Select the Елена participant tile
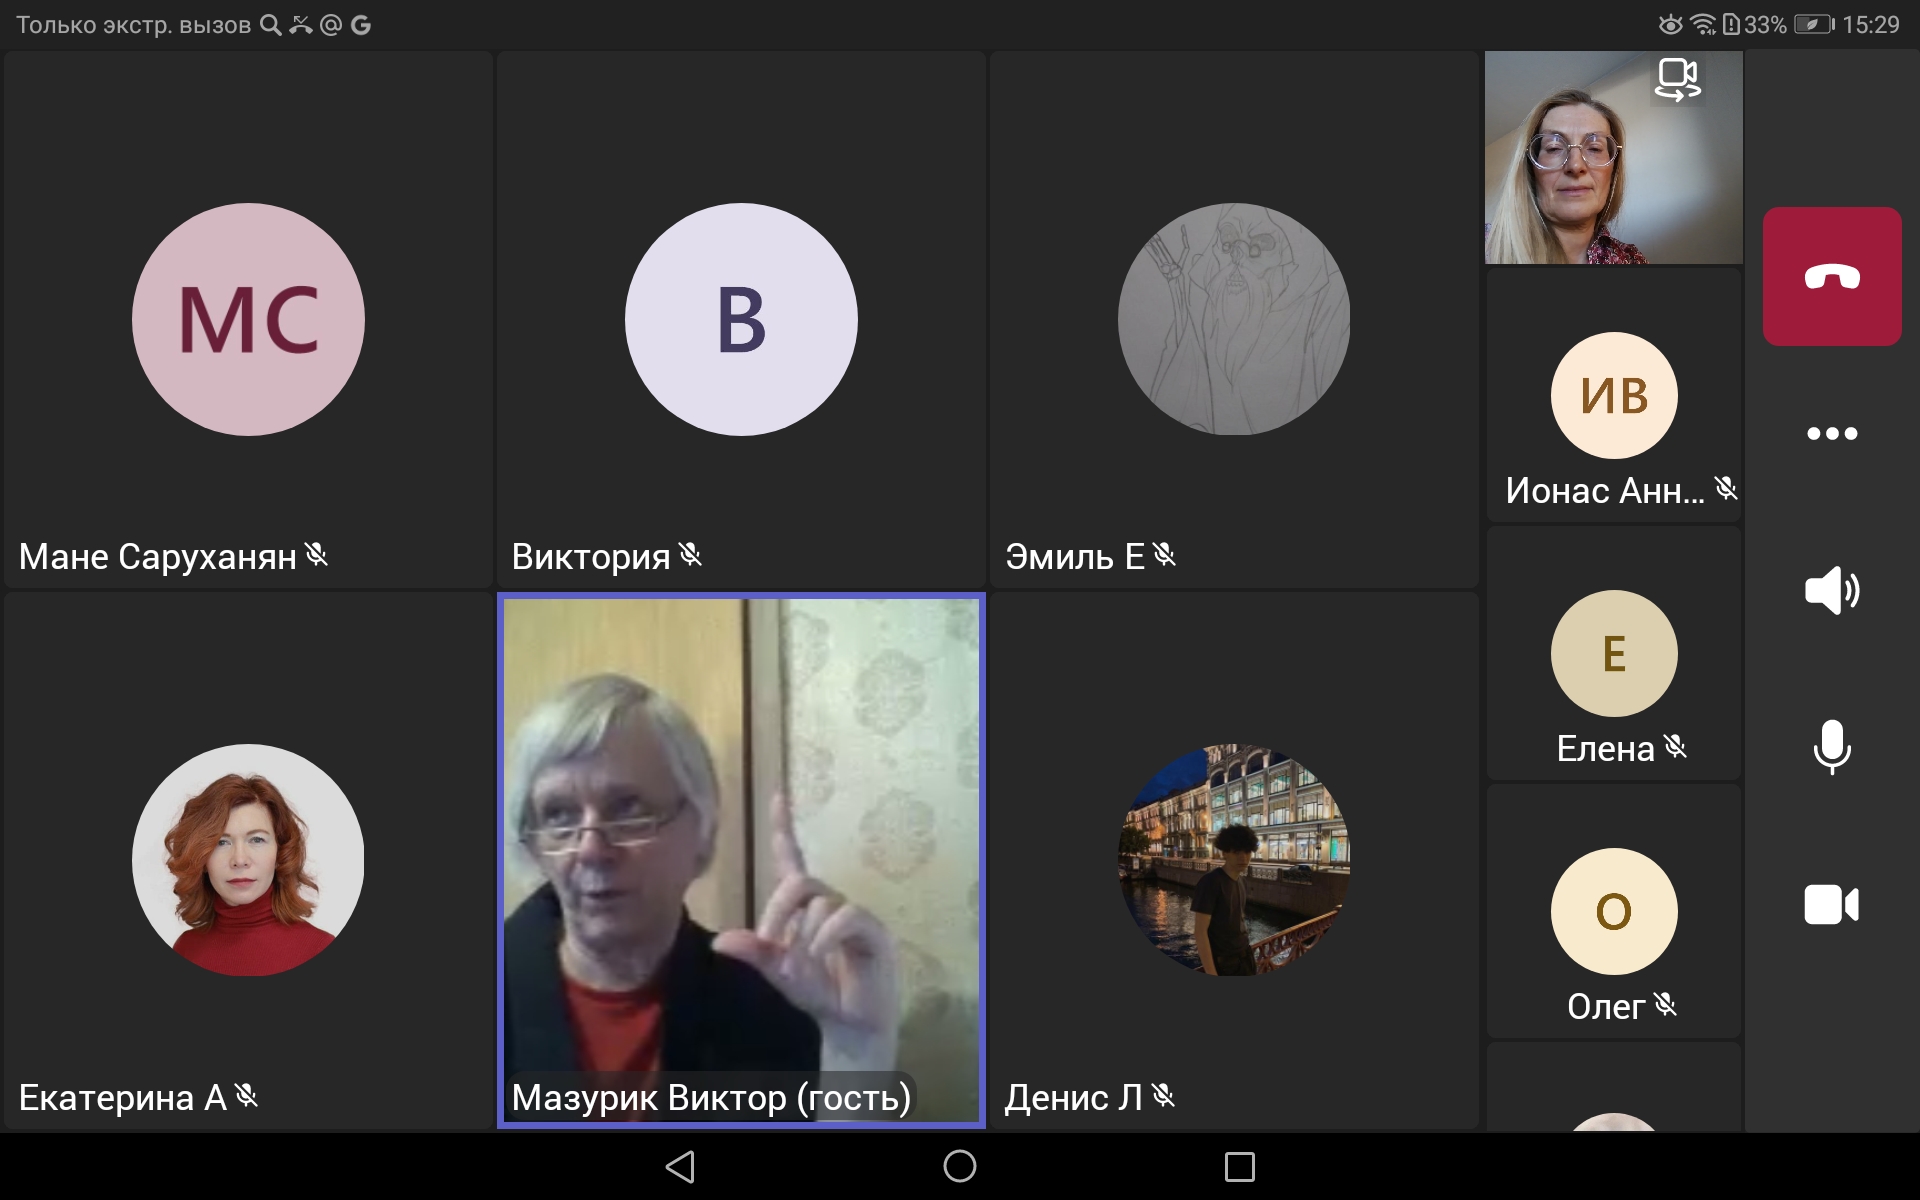The height and width of the screenshot is (1200, 1920). (x=1613, y=653)
